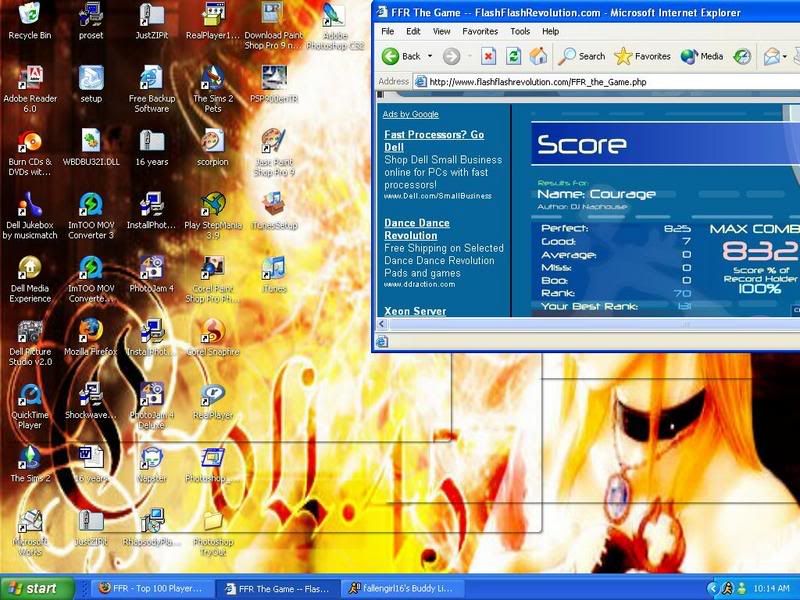800x600 pixels.
Task: Open the Dance Dance Revolution ad link
Action: tap(417, 229)
